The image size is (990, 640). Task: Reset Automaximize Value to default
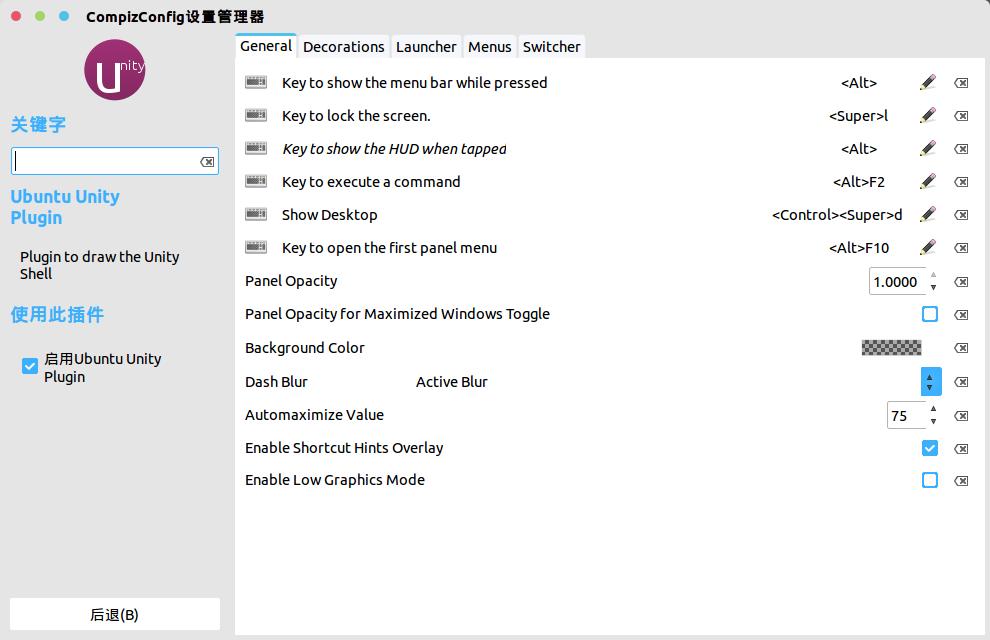coord(961,415)
